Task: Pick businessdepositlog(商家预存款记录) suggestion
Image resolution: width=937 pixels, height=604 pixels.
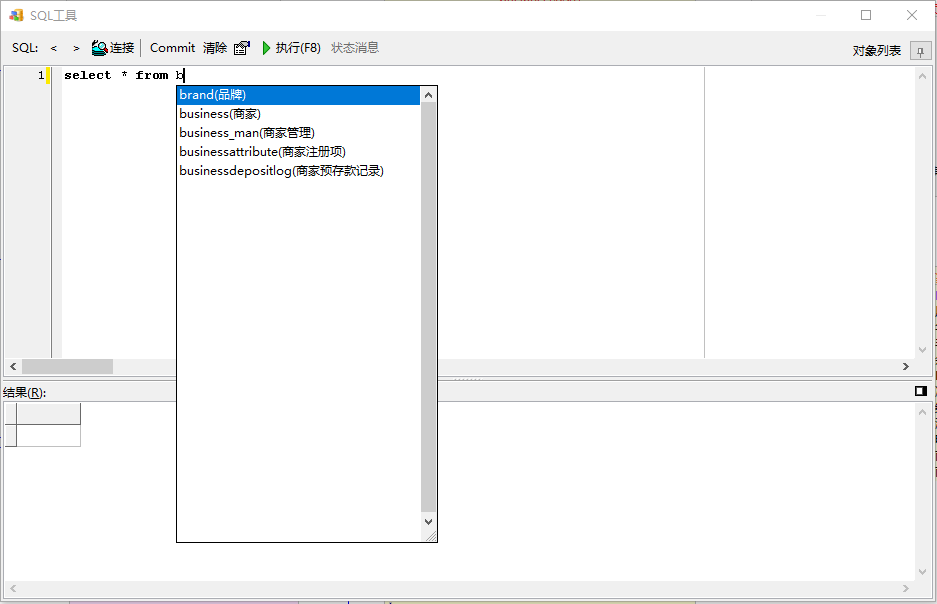Action: coord(299,171)
